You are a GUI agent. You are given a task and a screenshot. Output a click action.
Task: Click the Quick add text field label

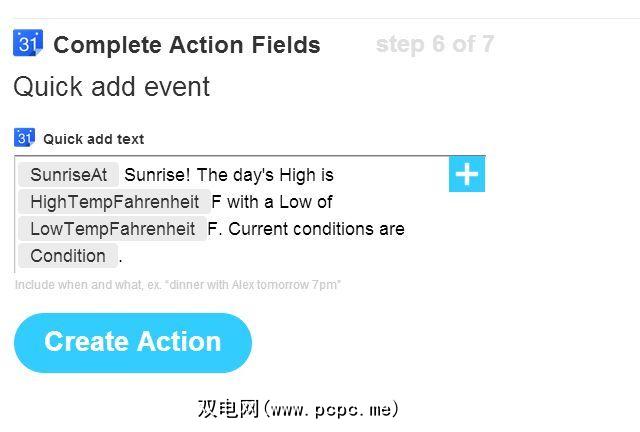[93, 139]
